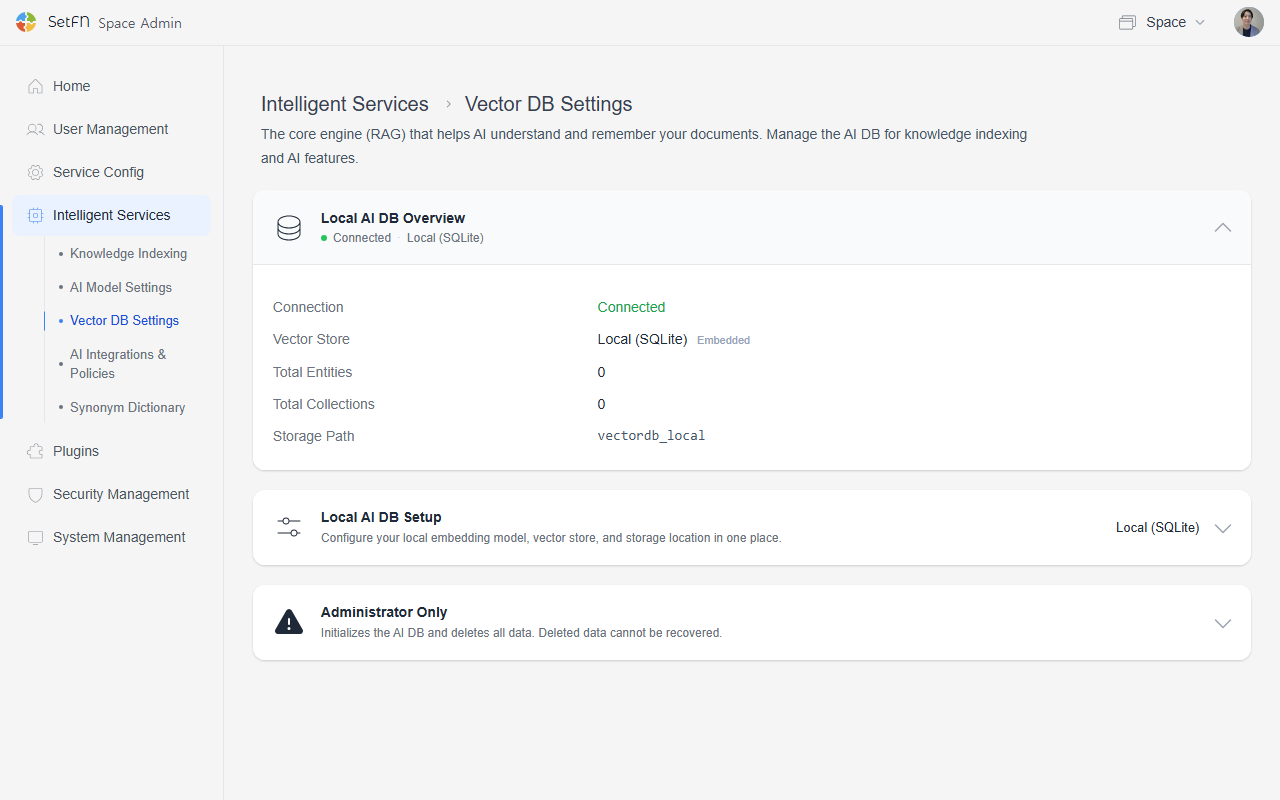The image size is (1280, 800).
Task: Click the warning triangle icon in Administrator Only
Action: [289, 622]
